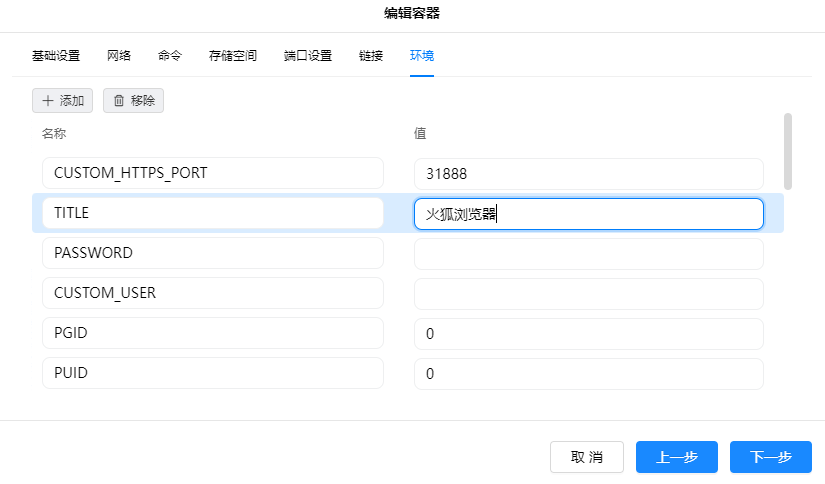Click the 上一步 button
The height and width of the screenshot is (484, 825).
677,457
